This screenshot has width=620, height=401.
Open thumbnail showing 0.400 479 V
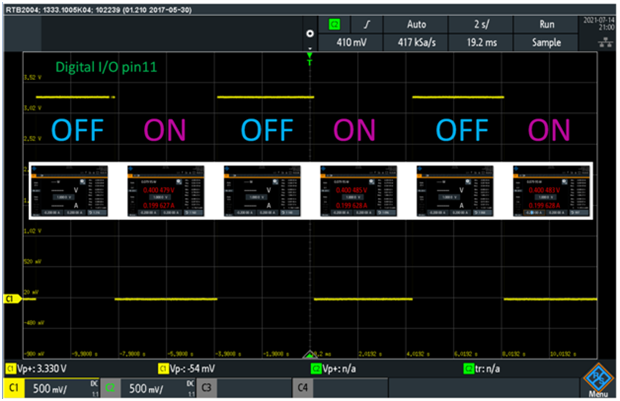point(166,191)
